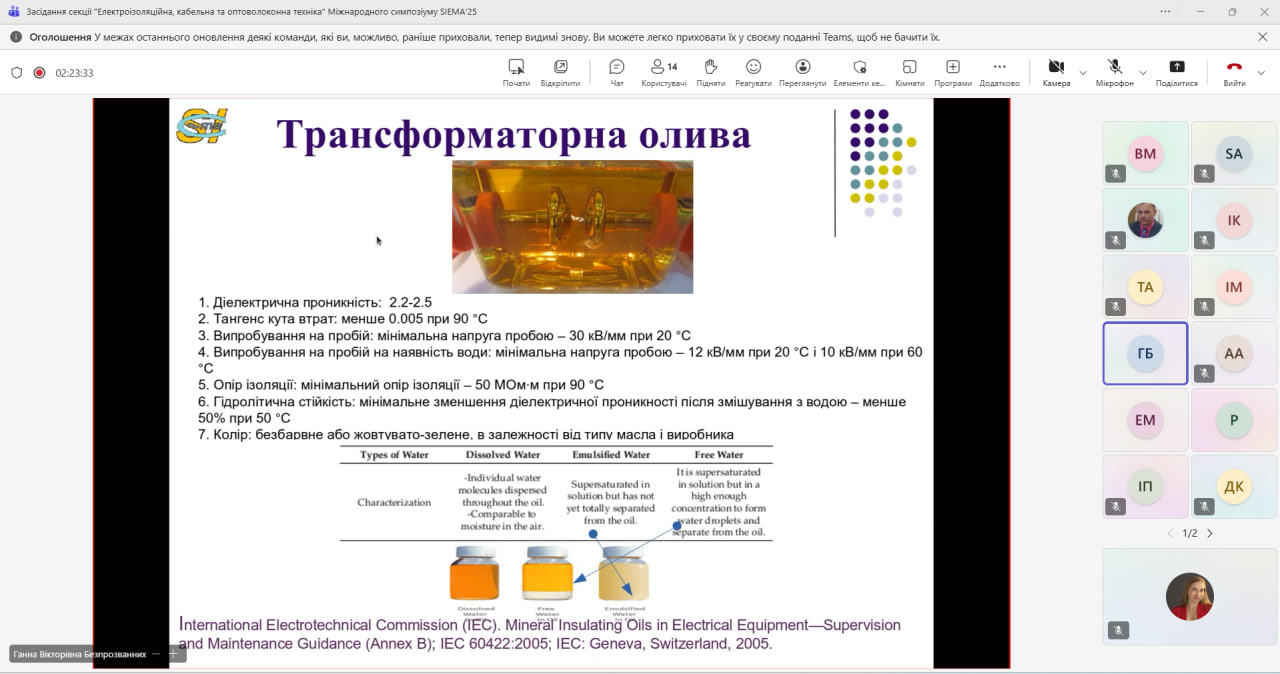Click the shield privacy icon
The image size is (1280, 674).
click(x=16, y=73)
